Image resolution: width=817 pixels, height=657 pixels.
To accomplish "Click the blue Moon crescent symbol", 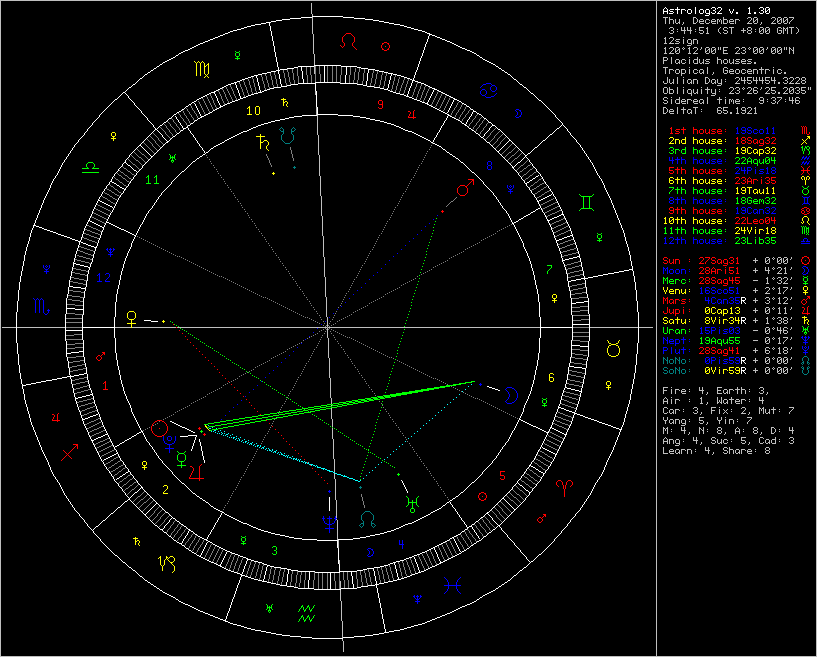I will (x=511, y=394).
